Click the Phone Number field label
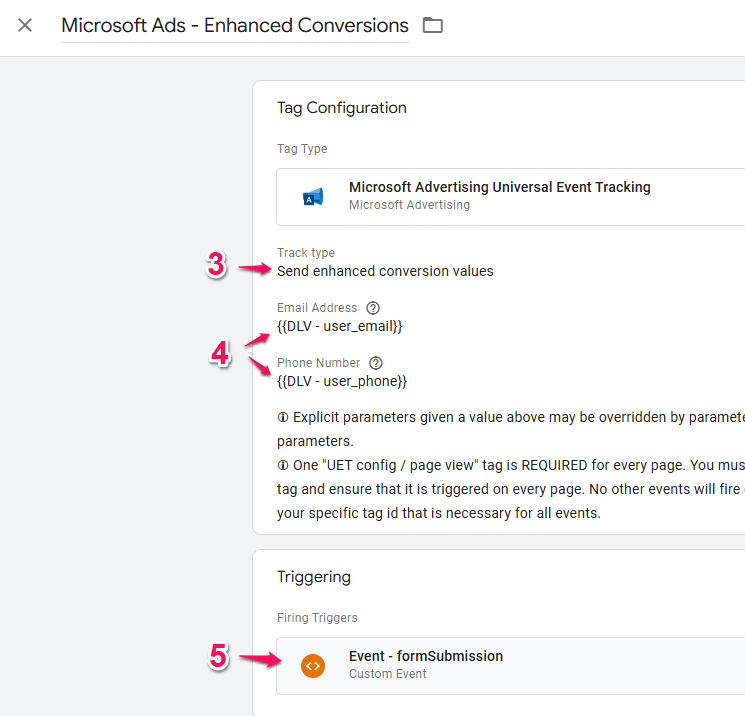 [x=318, y=363]
